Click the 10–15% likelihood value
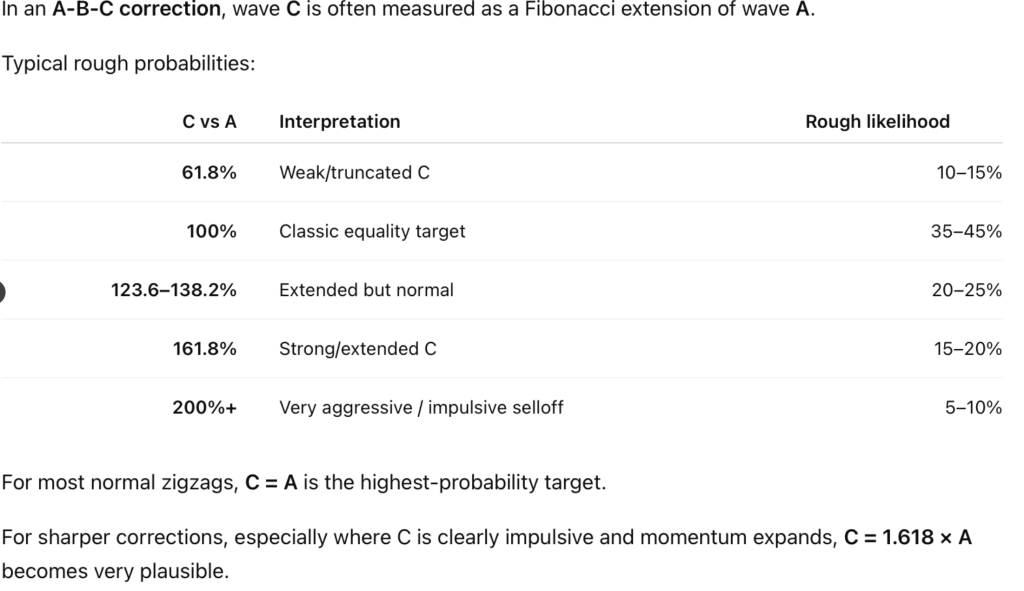The width and height of the screenshot is (1024, 591). [x=968, y=173]
